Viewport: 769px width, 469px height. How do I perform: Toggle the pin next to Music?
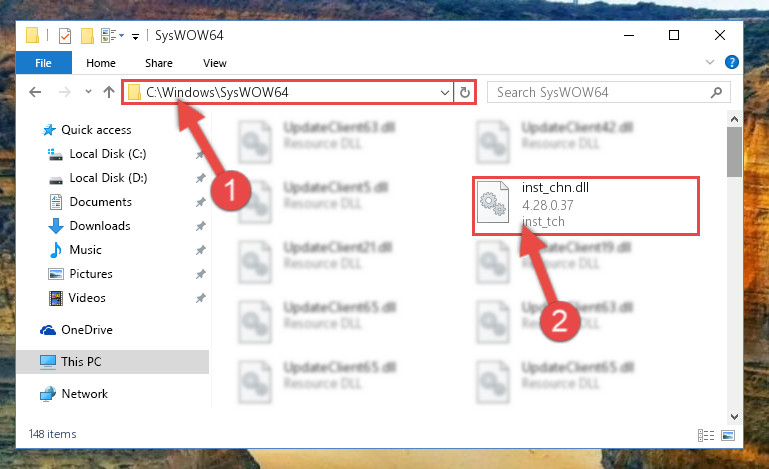tap(201, 250)
